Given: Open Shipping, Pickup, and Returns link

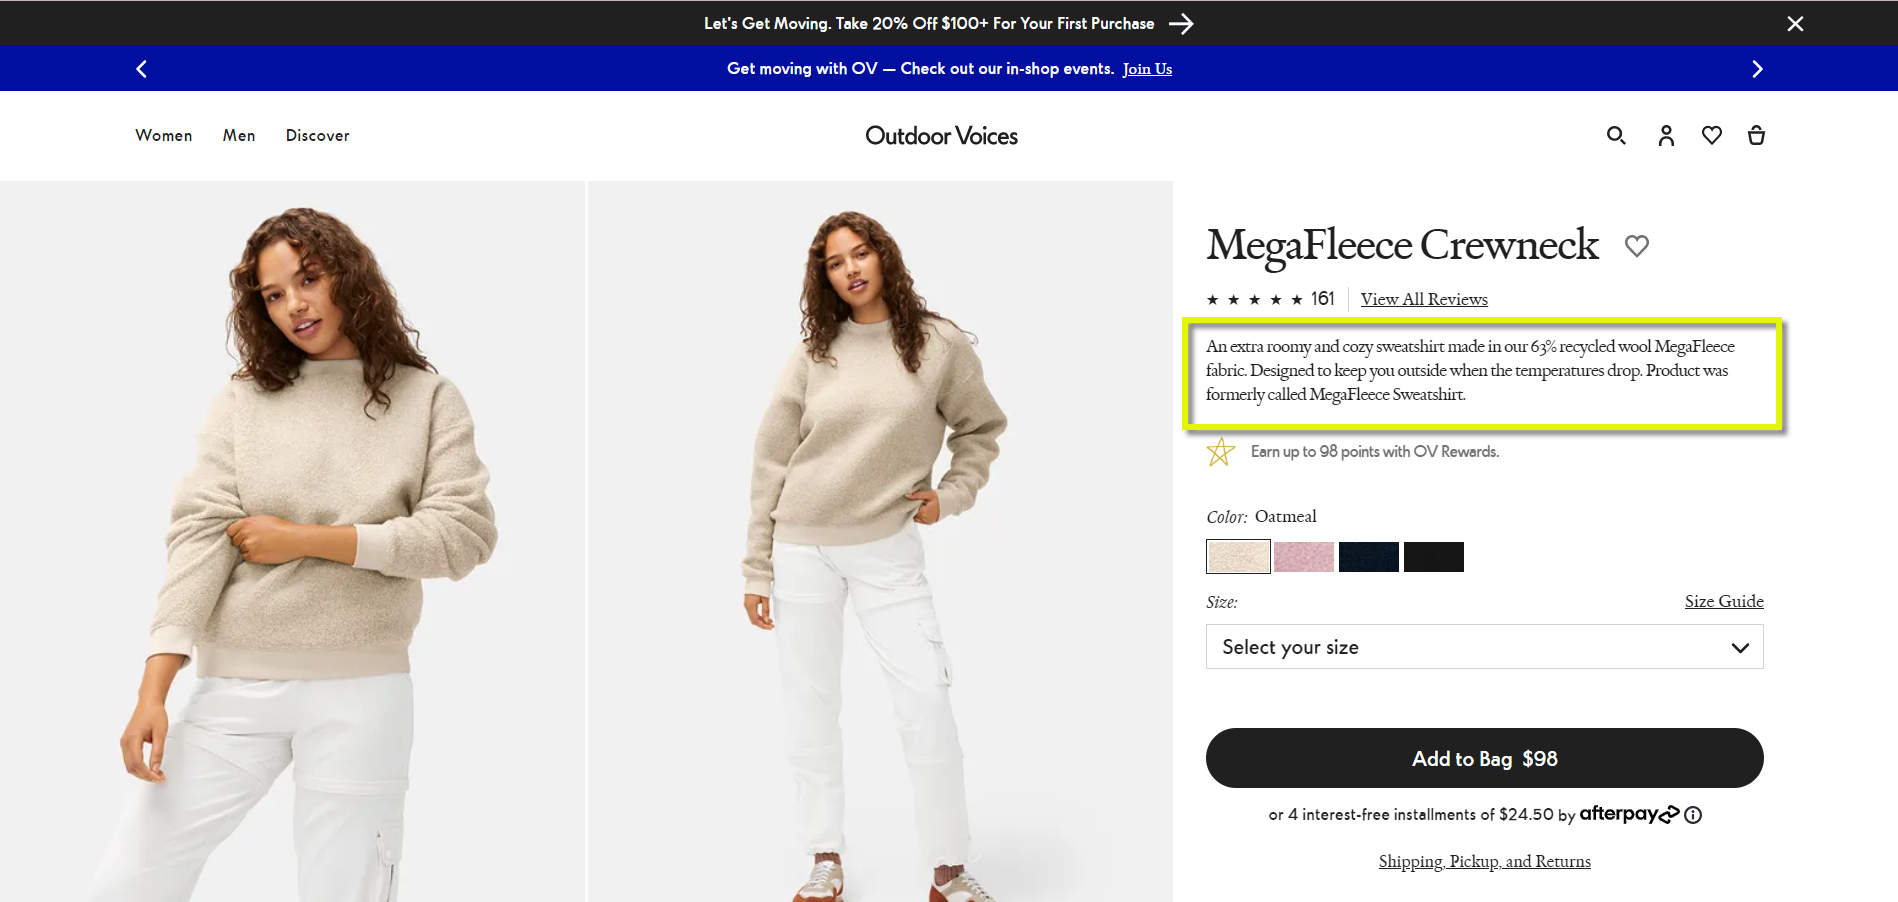Looking at the screenshot, I should click(x=1484, y=861).
